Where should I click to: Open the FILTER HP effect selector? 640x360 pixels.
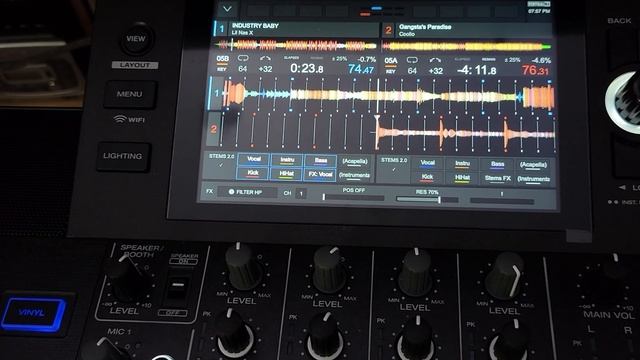click(x=247, y=192)
